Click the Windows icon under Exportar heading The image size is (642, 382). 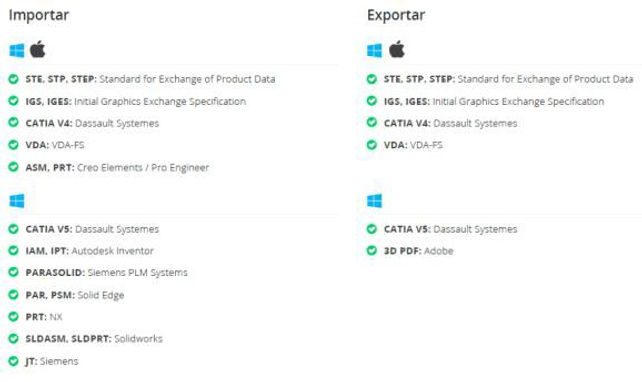[375, 51]
